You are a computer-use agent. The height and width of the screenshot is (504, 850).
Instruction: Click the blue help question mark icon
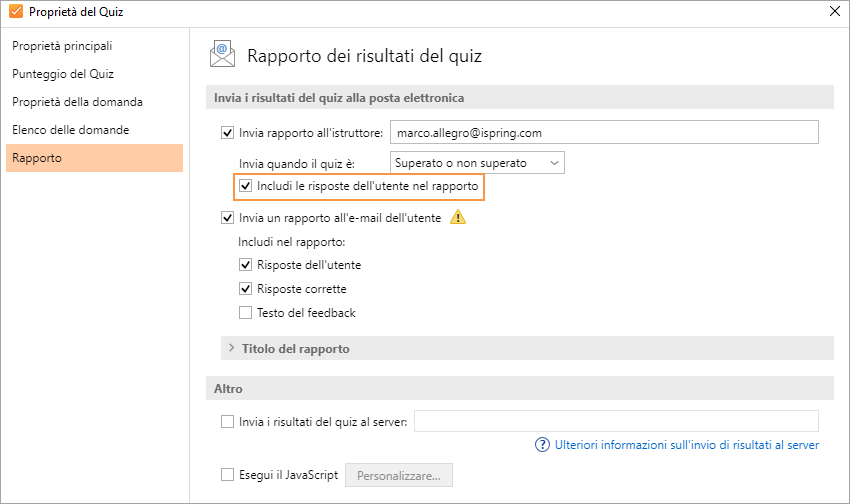543,445
